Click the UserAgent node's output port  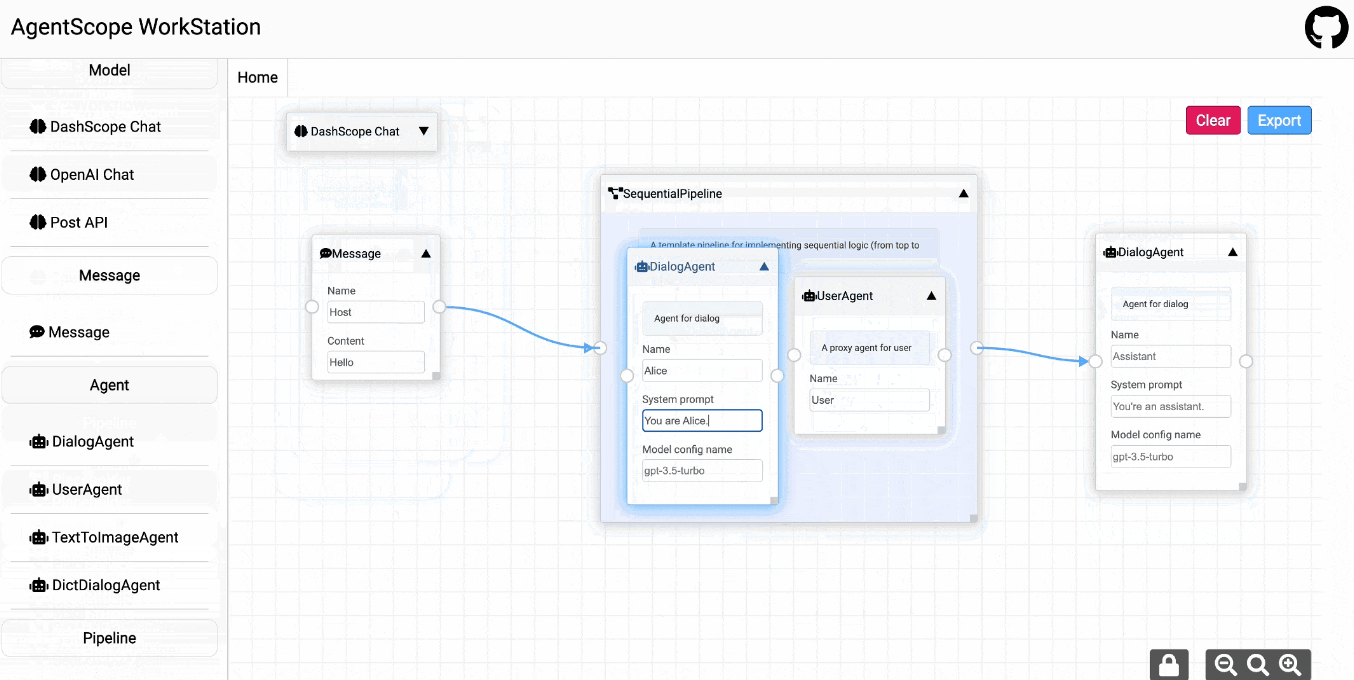[944, 355]
